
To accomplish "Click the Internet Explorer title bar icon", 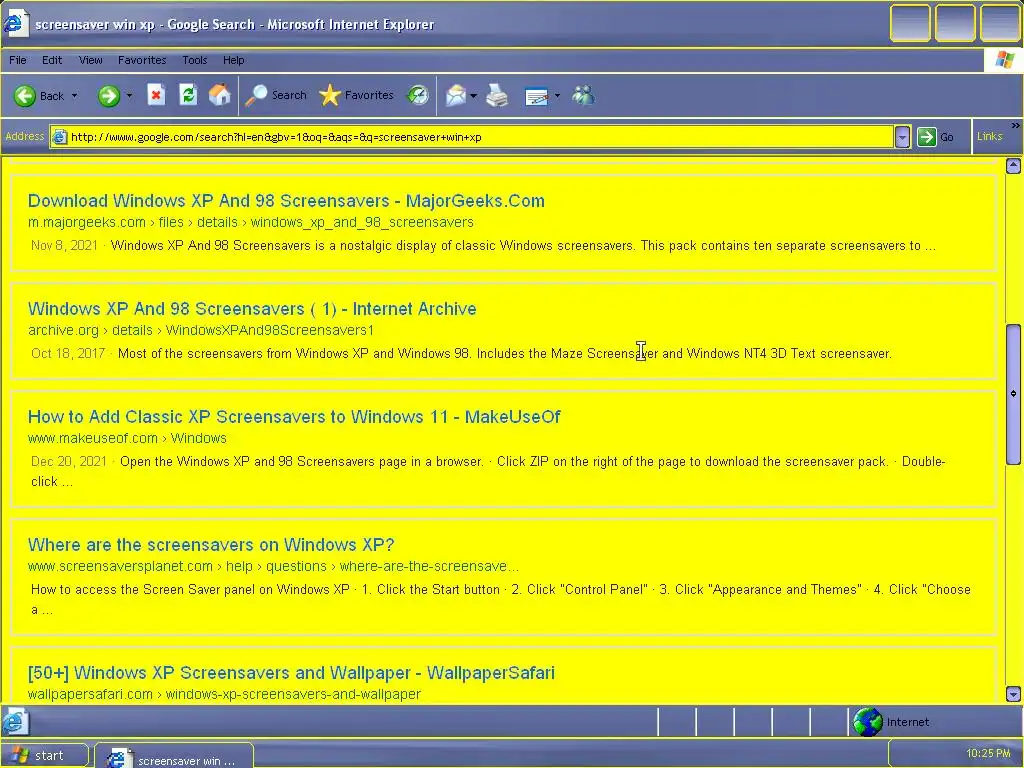I will (x=14, y=24).
